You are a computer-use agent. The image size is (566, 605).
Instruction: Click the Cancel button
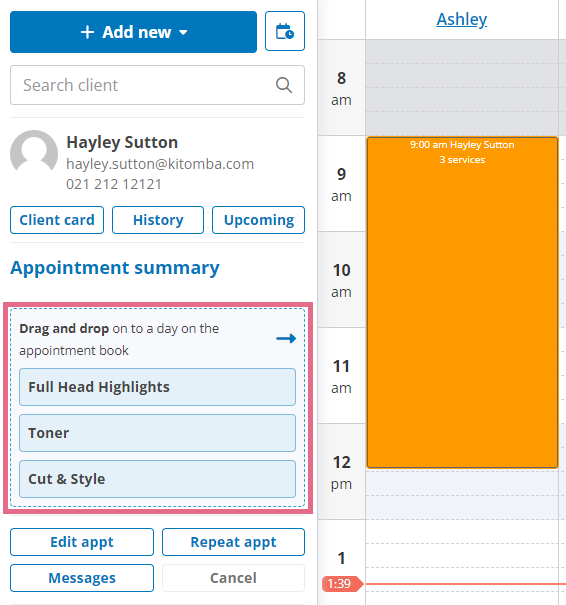[233, 578]
